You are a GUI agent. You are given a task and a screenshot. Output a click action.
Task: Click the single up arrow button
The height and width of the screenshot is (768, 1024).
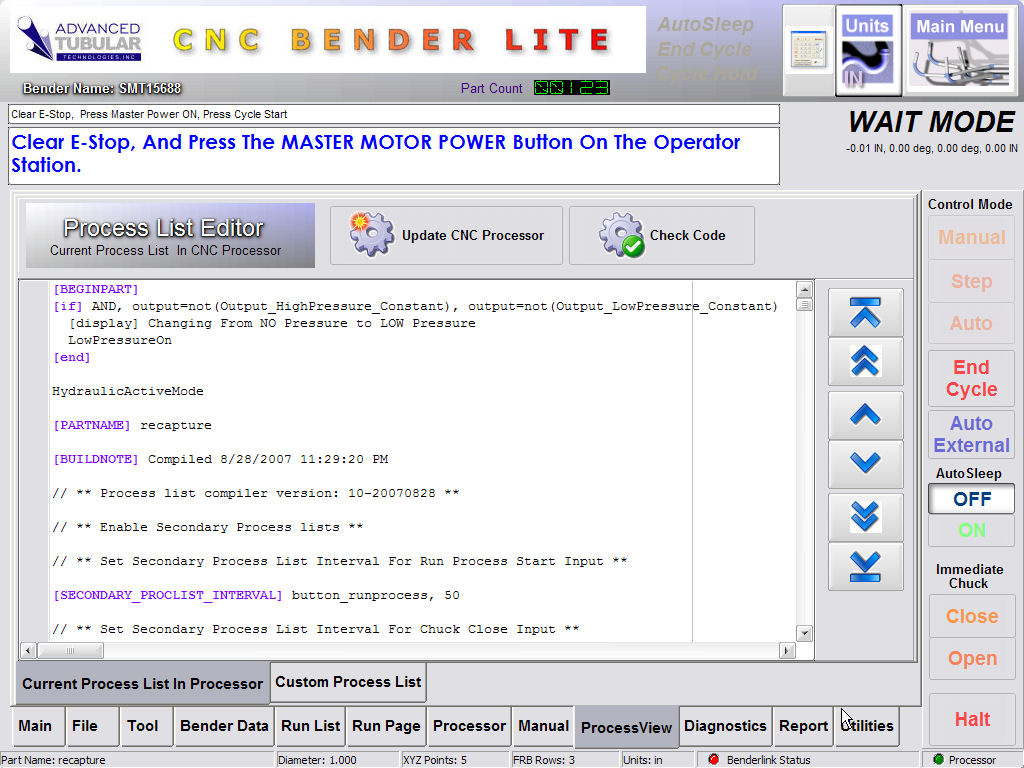pos(865,415)
